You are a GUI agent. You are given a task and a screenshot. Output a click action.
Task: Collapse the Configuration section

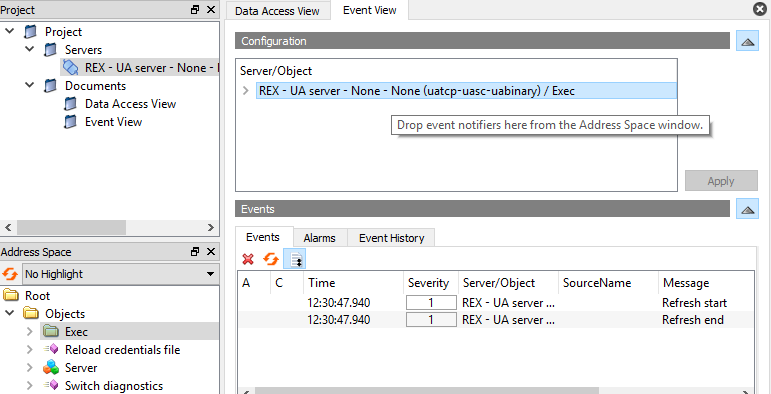tap(747, 41)
